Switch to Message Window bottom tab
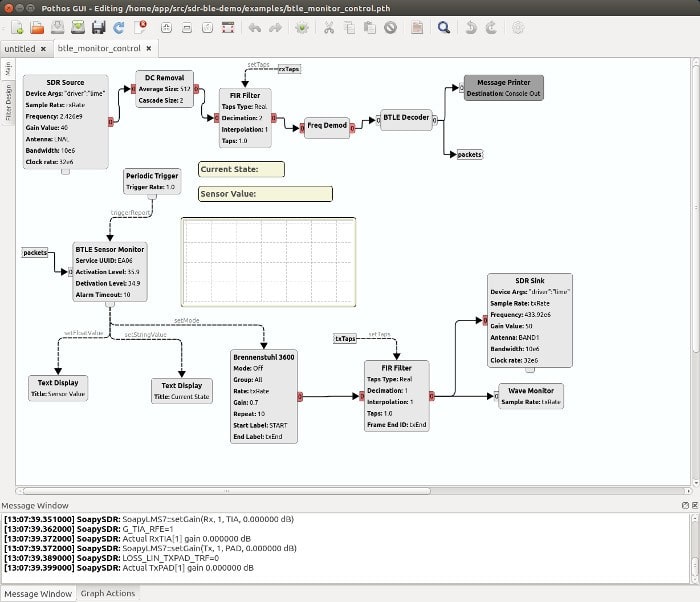This screenshot has height=602, width=700. pos(38,594)
